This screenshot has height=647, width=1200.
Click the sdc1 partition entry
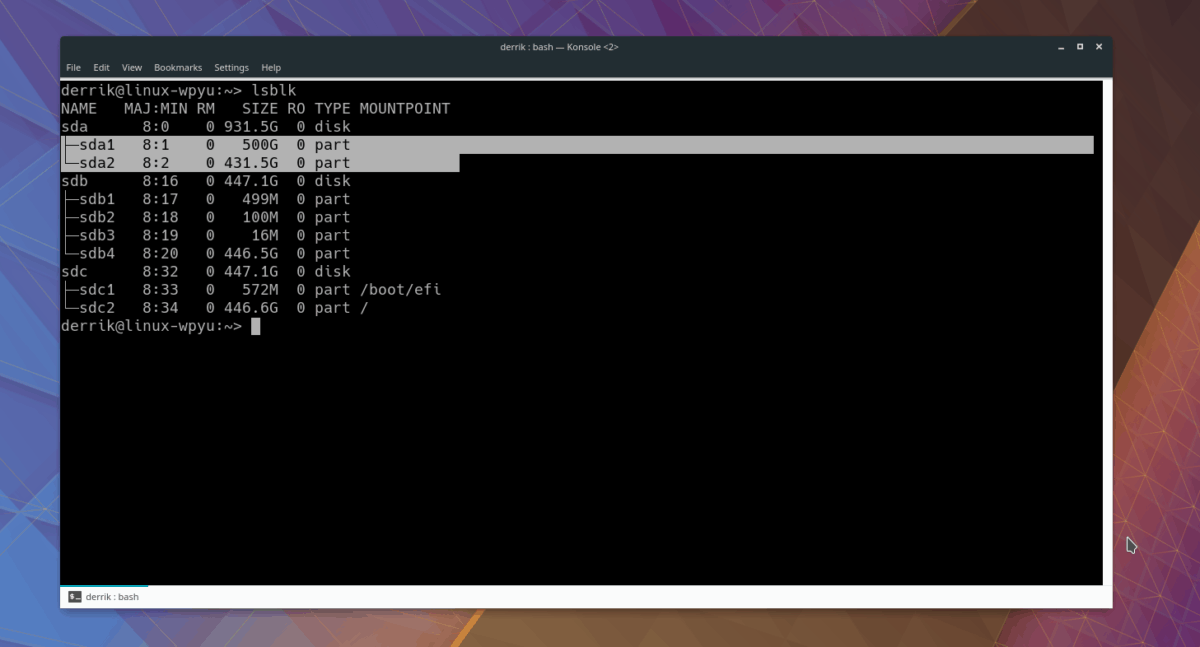coord(97,289)
